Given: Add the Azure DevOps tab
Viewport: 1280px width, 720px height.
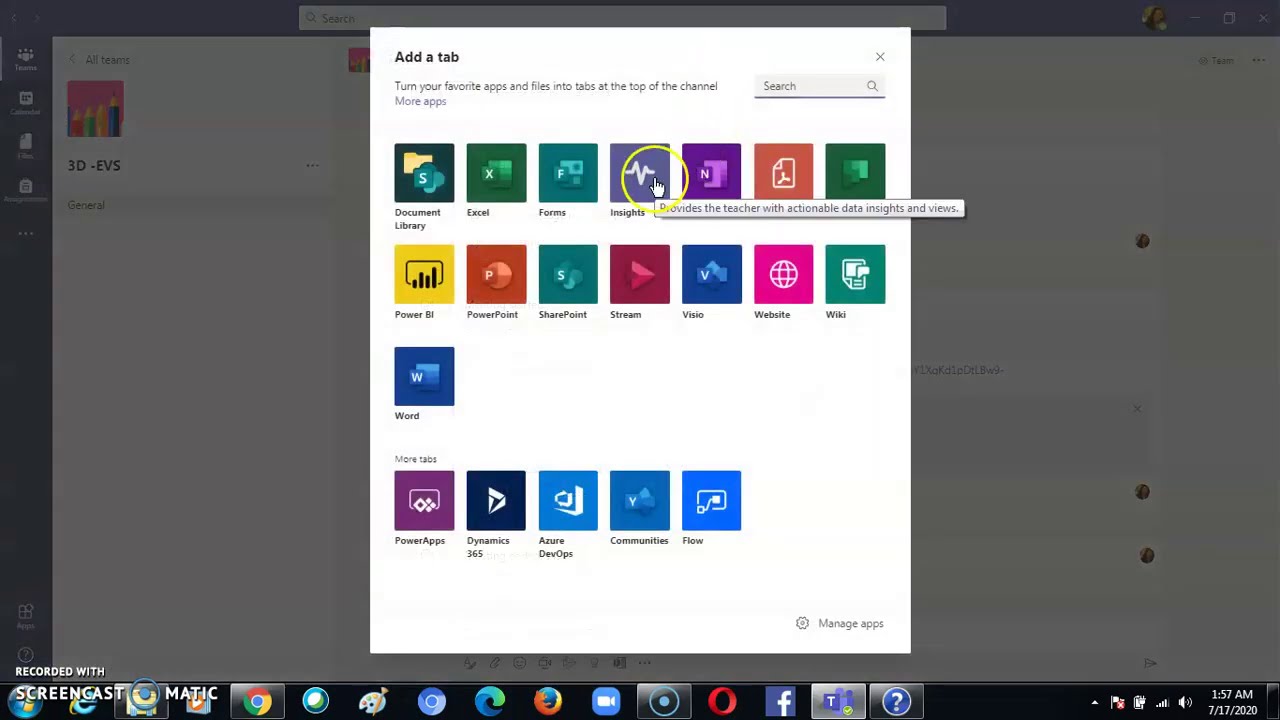Looking at the screenshot, I should 568,500.
